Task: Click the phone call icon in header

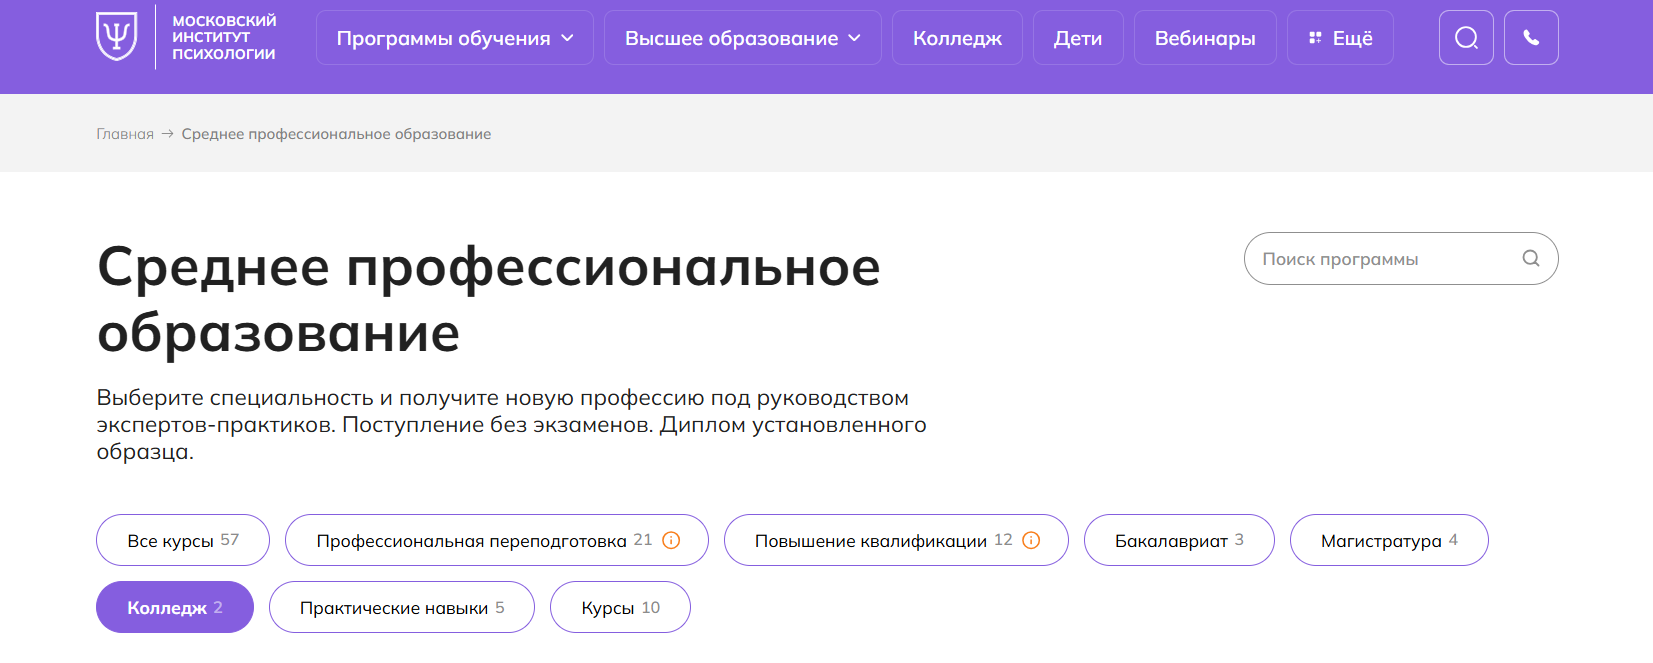Action: tap(1531, 38)
